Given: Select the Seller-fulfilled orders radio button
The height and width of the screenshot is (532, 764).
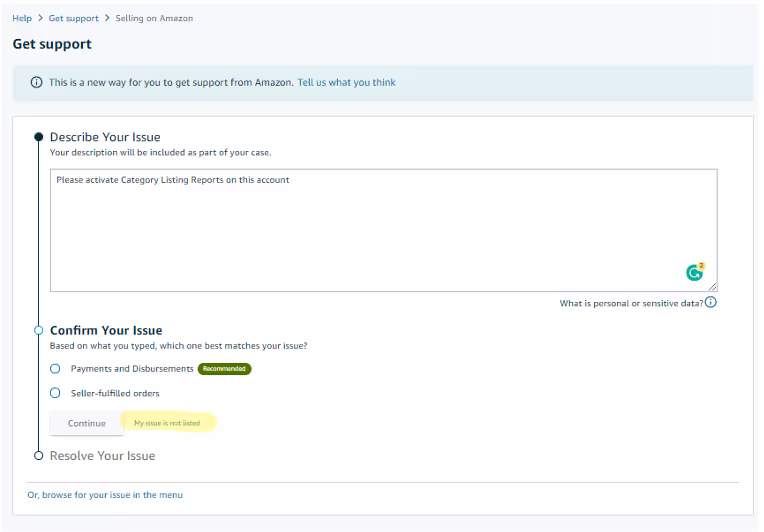Looking at the screenshot, I should [55, 393].
